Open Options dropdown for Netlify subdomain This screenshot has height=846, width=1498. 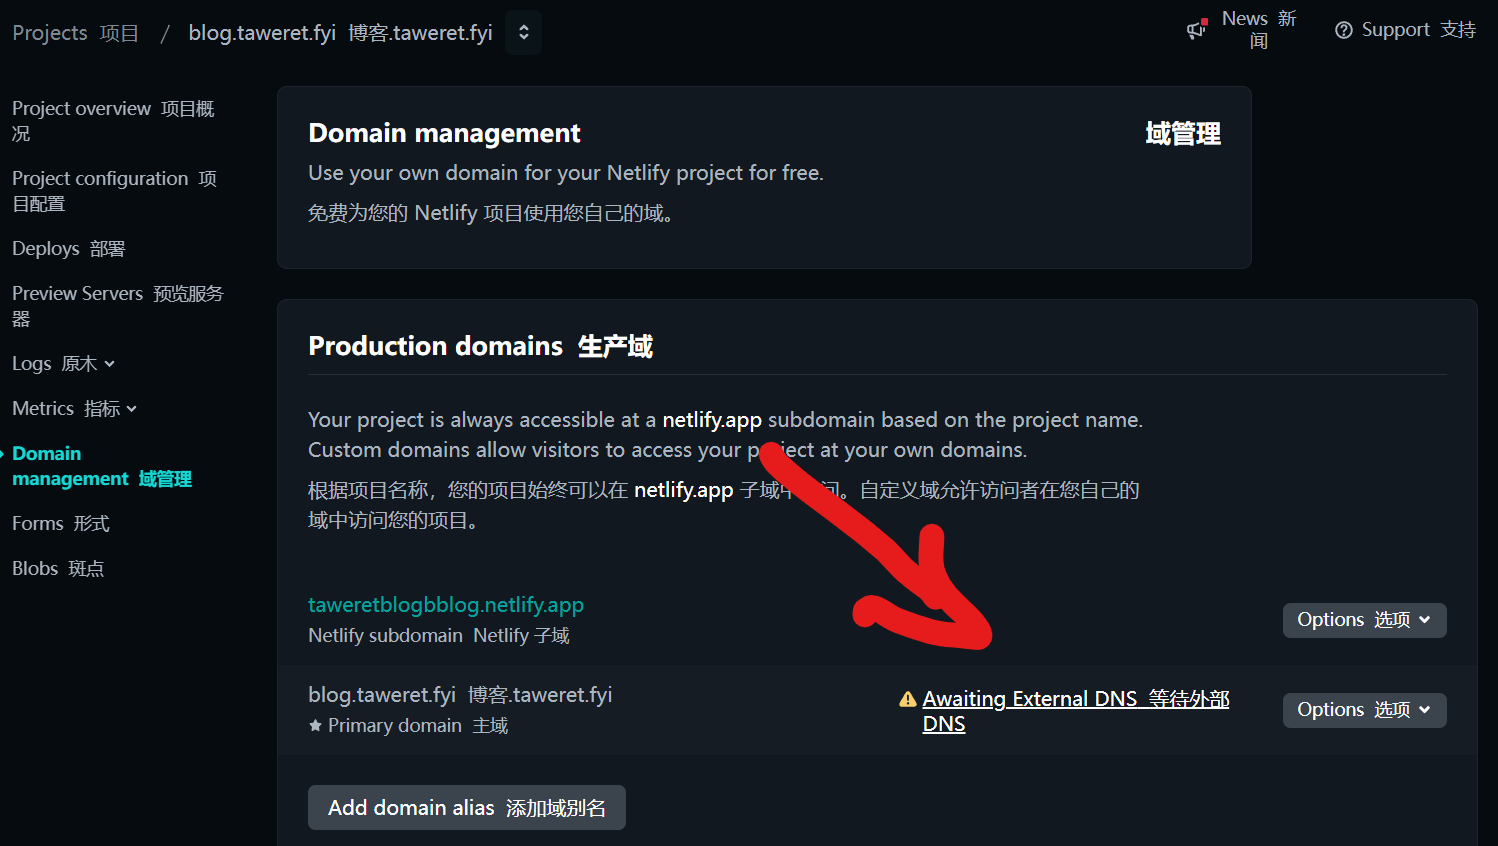[x=1364, y=620]
